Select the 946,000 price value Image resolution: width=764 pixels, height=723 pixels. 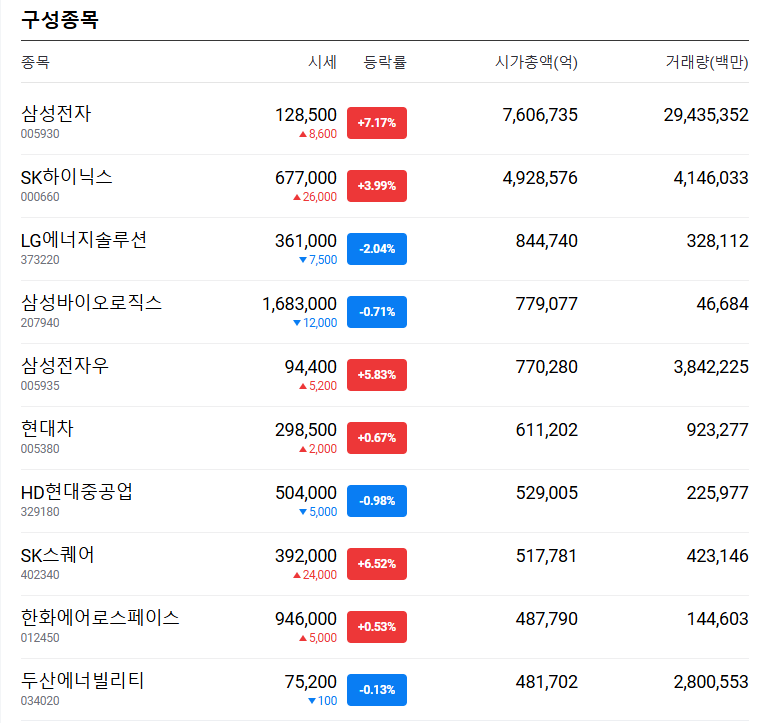tap(306, 619)
